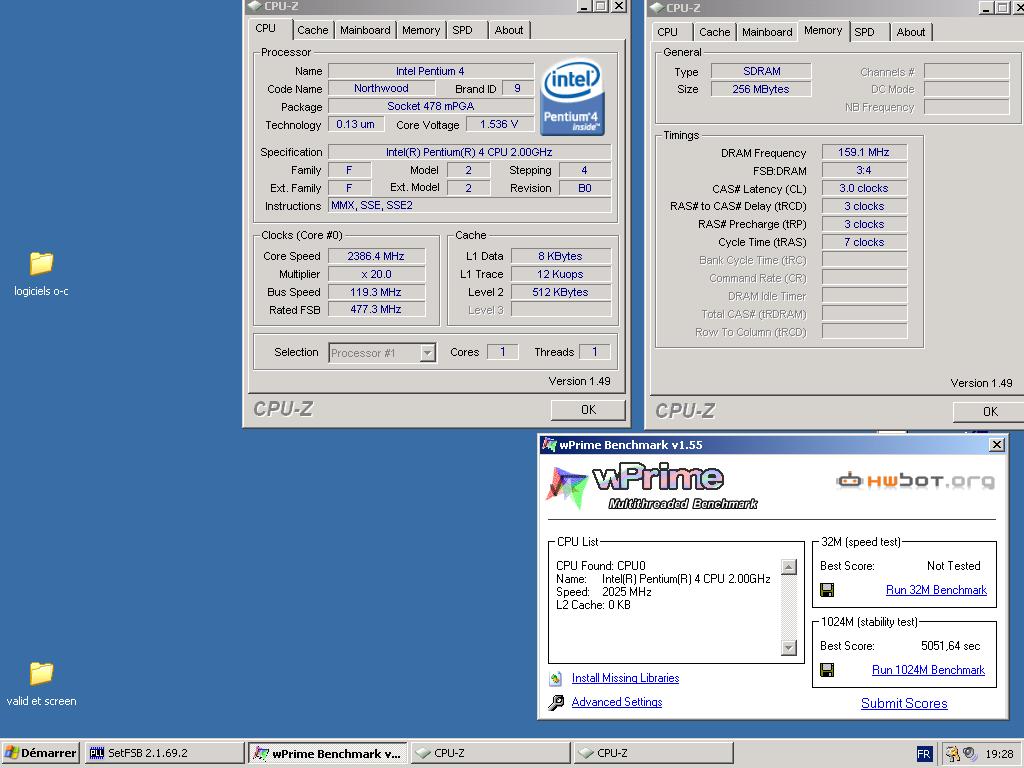
Task: Click CPU List scrollbar up arrow
Action: point(789,567)
